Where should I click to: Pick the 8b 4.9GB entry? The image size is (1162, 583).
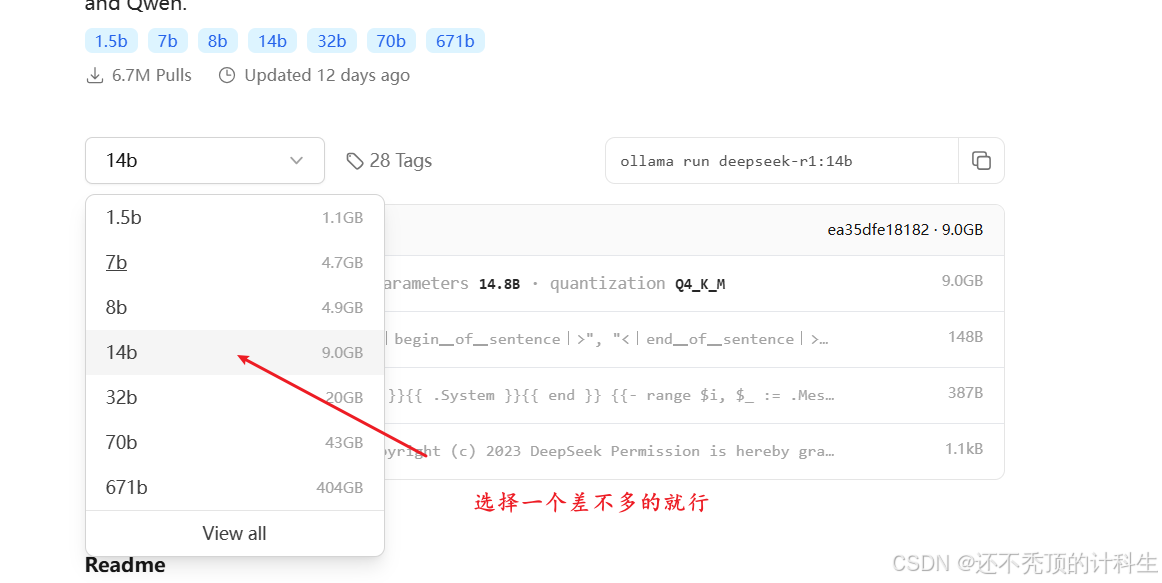pyautogui.click(x=235, y=307)
